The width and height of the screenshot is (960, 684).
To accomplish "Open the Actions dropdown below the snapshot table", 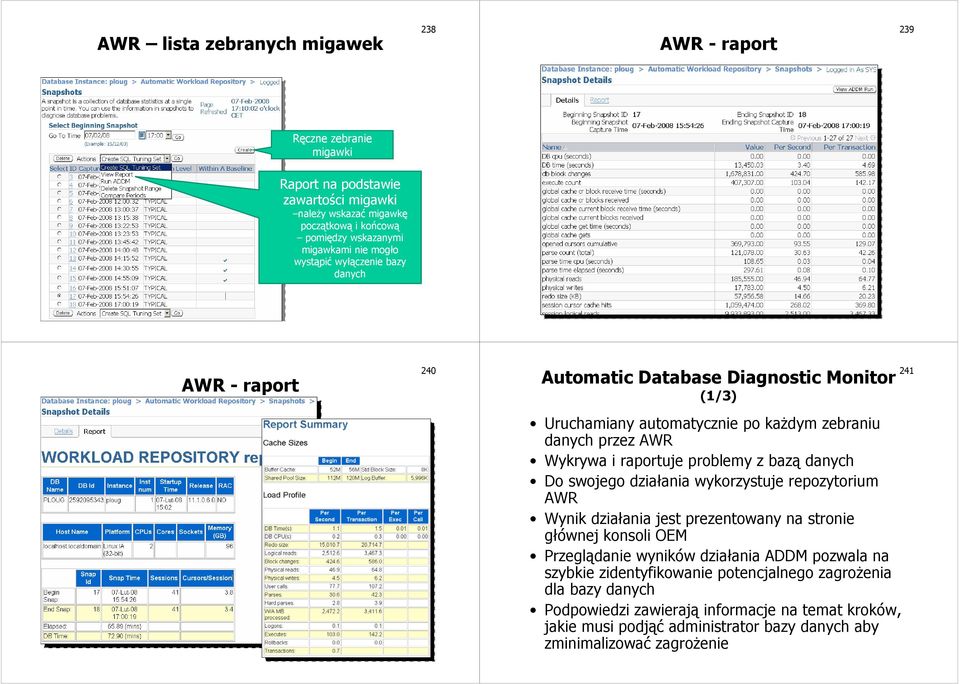I will point(135,313).
